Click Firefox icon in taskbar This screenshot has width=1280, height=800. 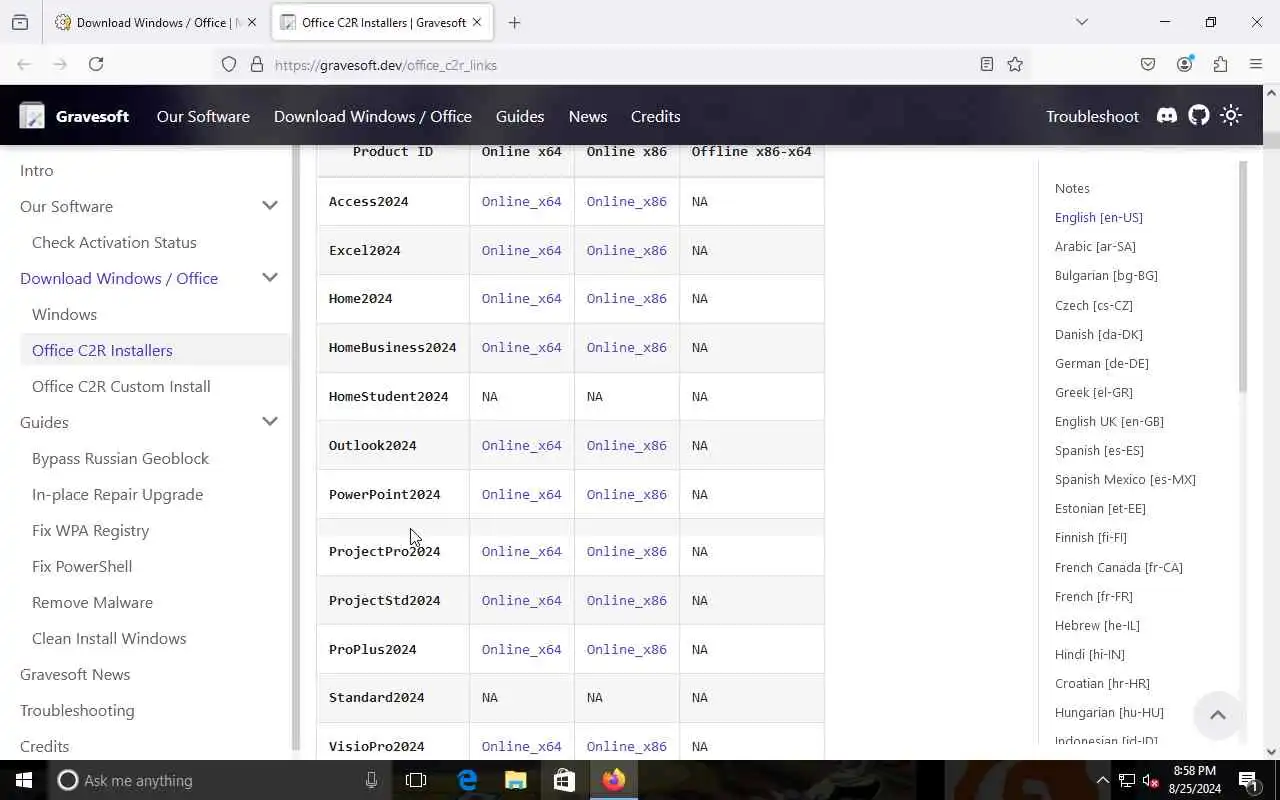pyautogui.click(x=613, y=780)
